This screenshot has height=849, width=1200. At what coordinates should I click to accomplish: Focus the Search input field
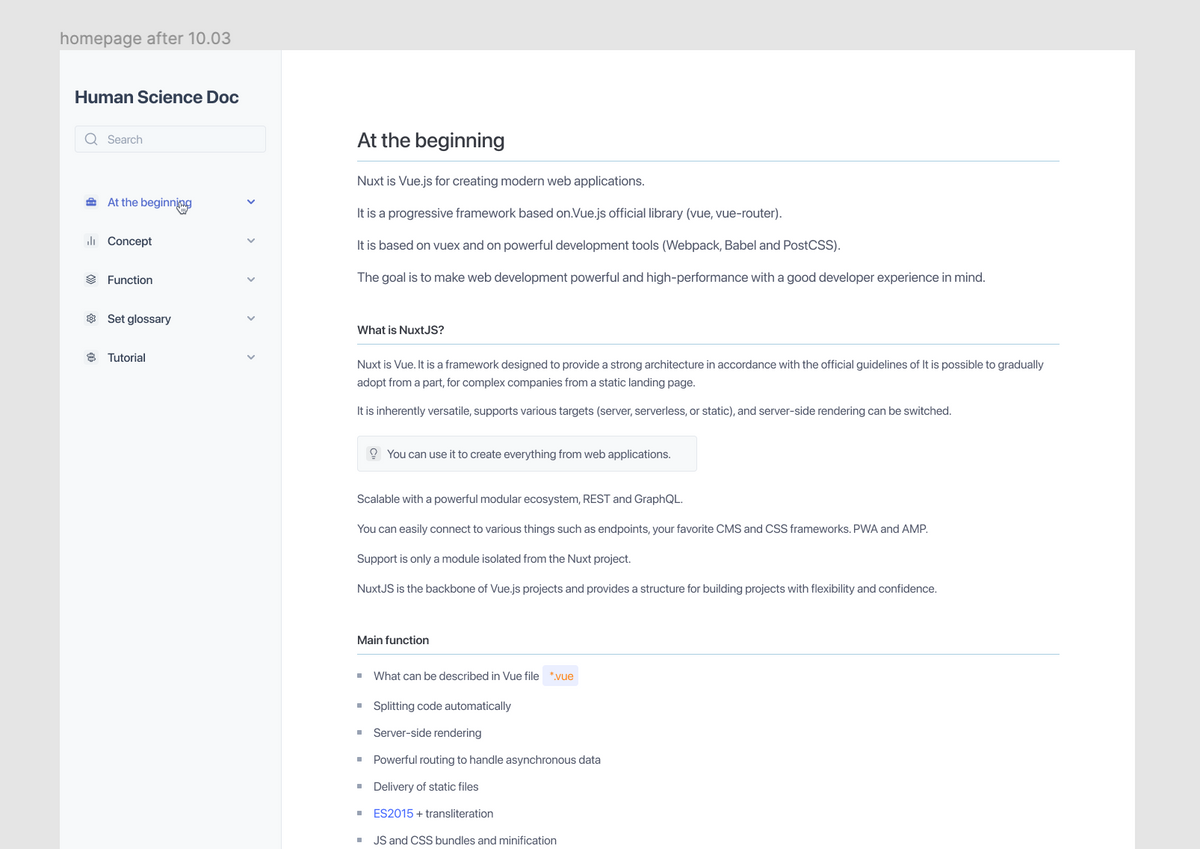[x=170, y=139]
